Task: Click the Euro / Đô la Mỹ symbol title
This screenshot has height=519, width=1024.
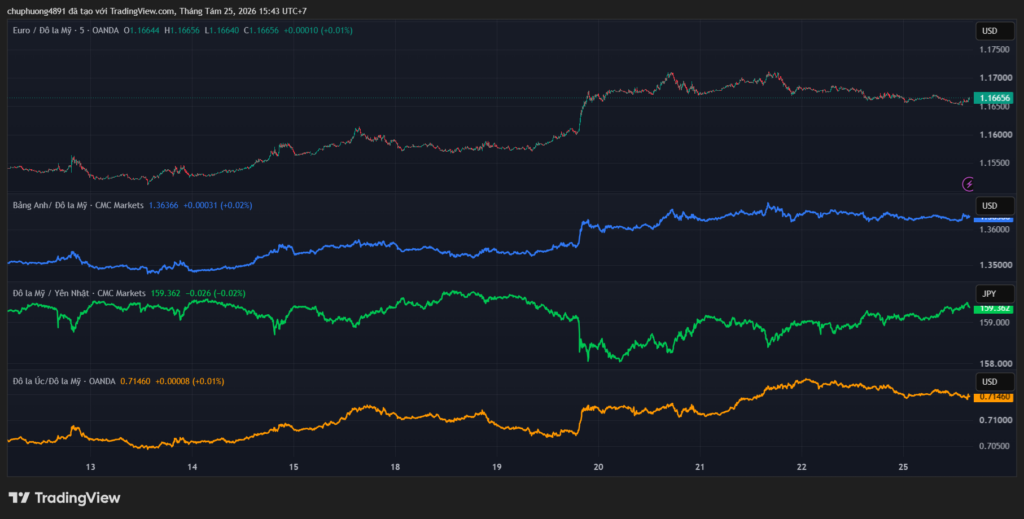Action: tap(66, 30)
